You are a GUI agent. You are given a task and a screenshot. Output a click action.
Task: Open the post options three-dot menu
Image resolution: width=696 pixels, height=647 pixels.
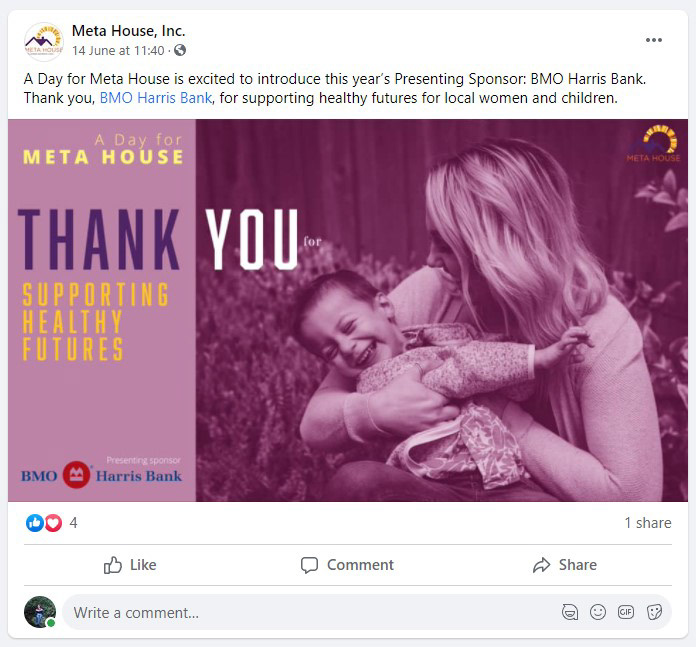click(x=654, y=40)
